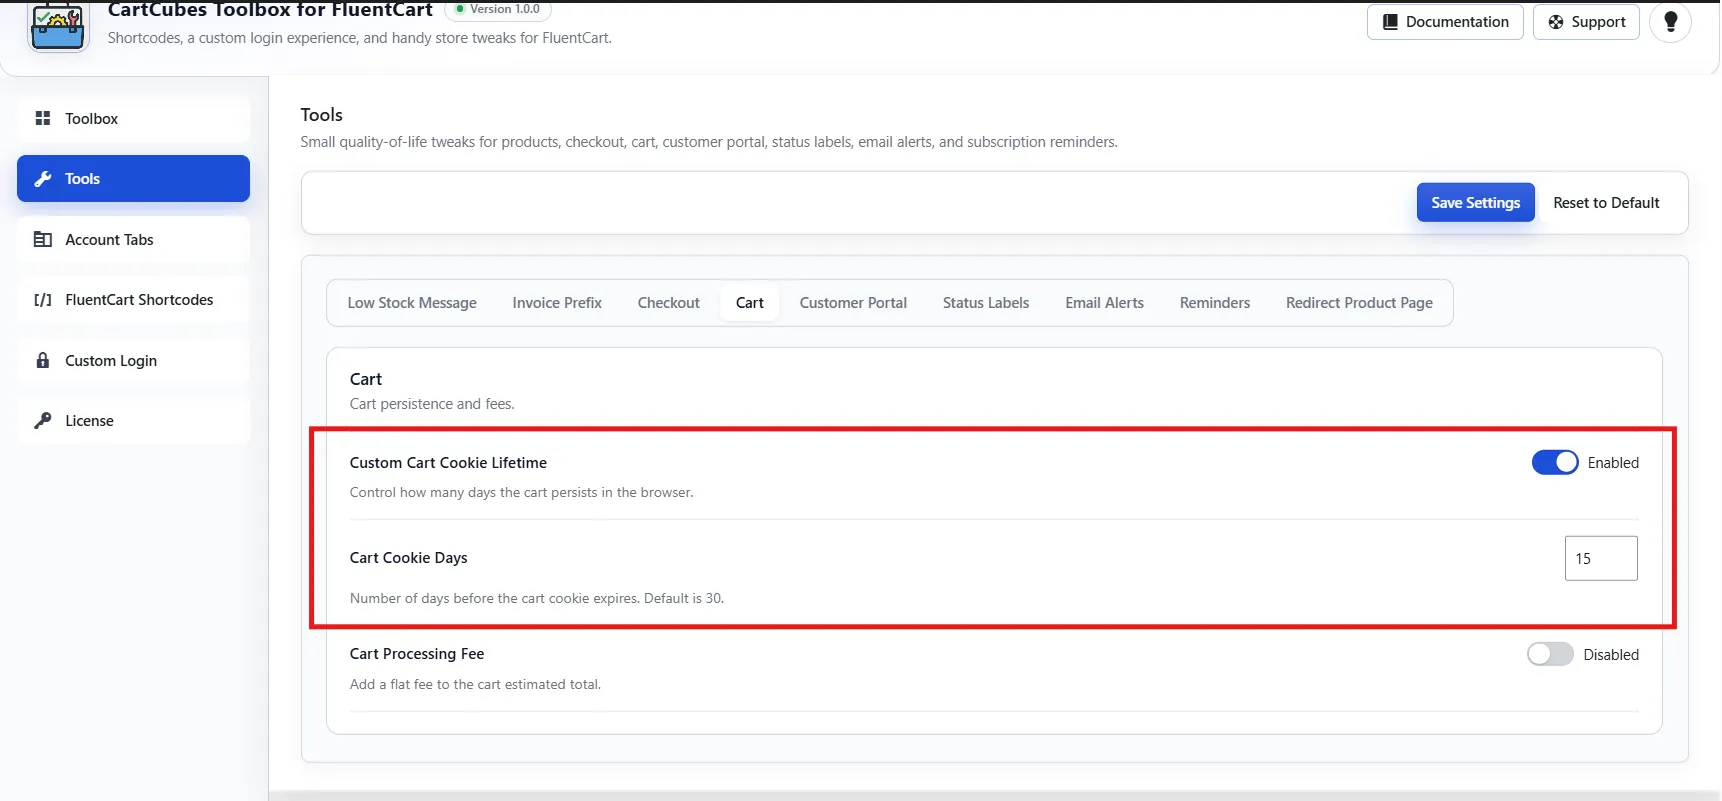Click the Custom Cart Cookie Lifetime heading
The height and width of the screenshot is (801, 1722).
click(448, 463)
